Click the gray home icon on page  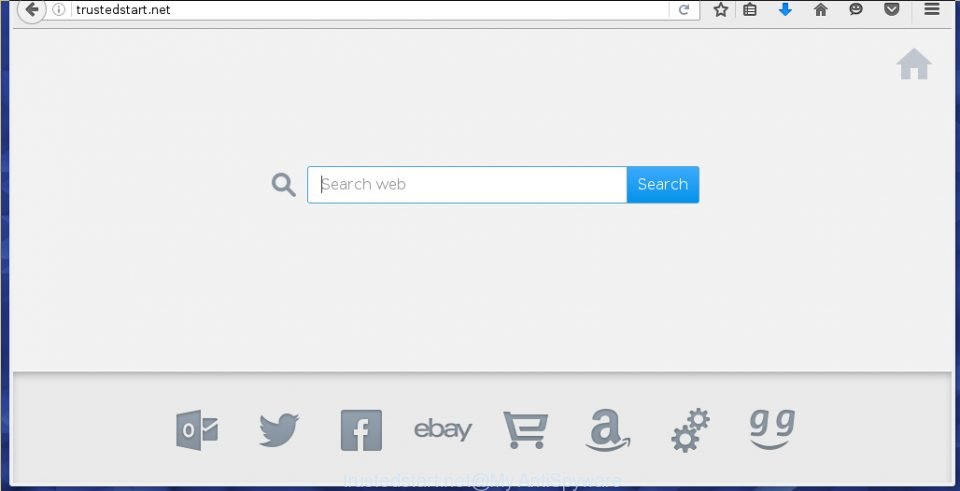(914, 64)
